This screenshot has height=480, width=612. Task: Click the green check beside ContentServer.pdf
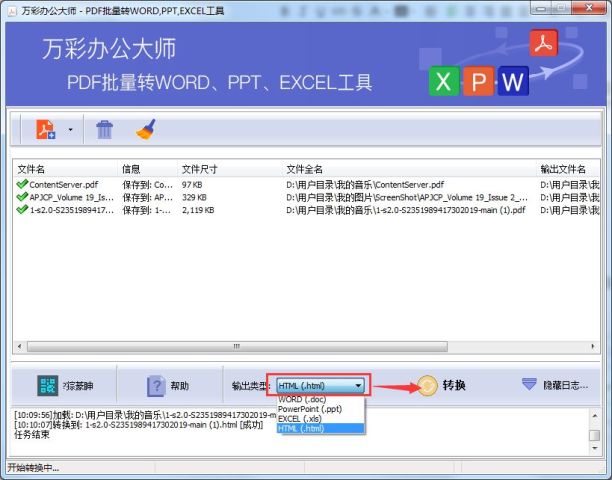pos(22,184)
